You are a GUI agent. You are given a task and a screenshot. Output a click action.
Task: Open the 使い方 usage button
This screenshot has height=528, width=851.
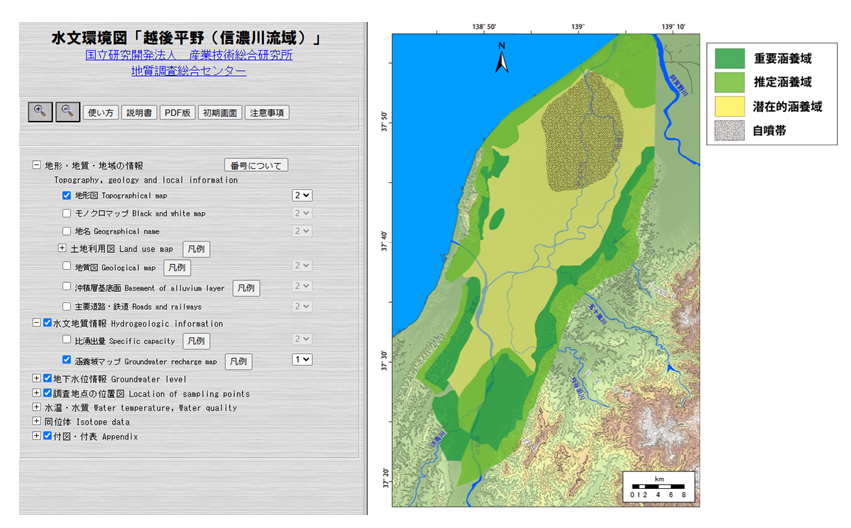click(x=100, y=113)
